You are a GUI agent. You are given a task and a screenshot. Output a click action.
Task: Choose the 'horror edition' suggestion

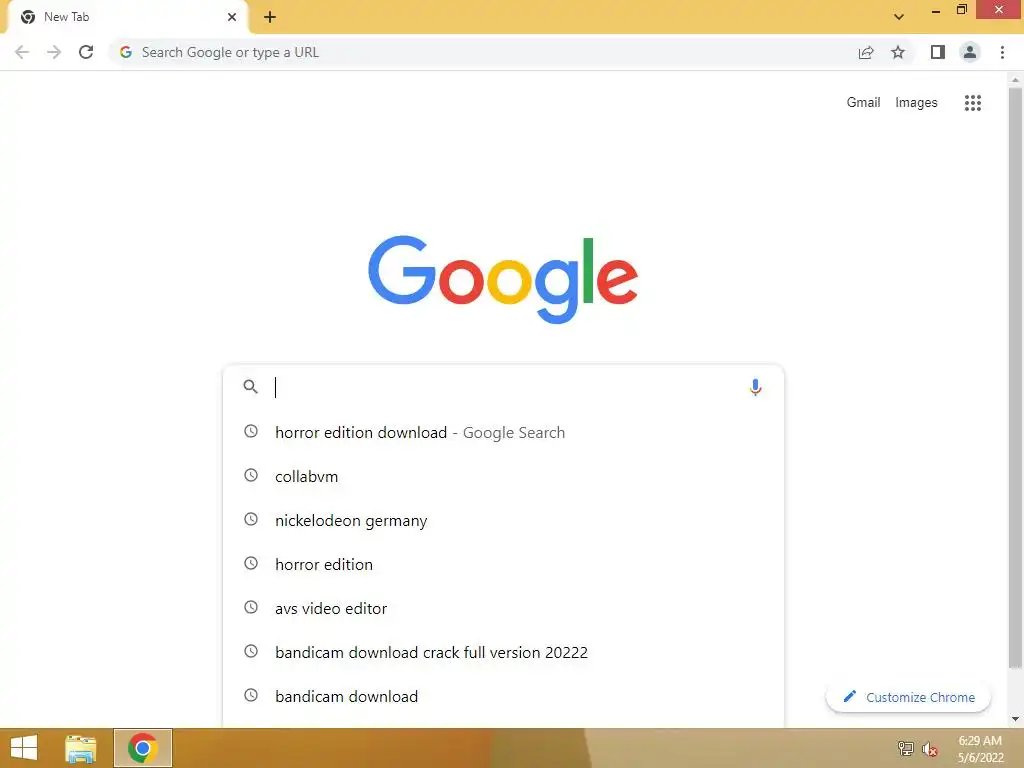[503, 564]
